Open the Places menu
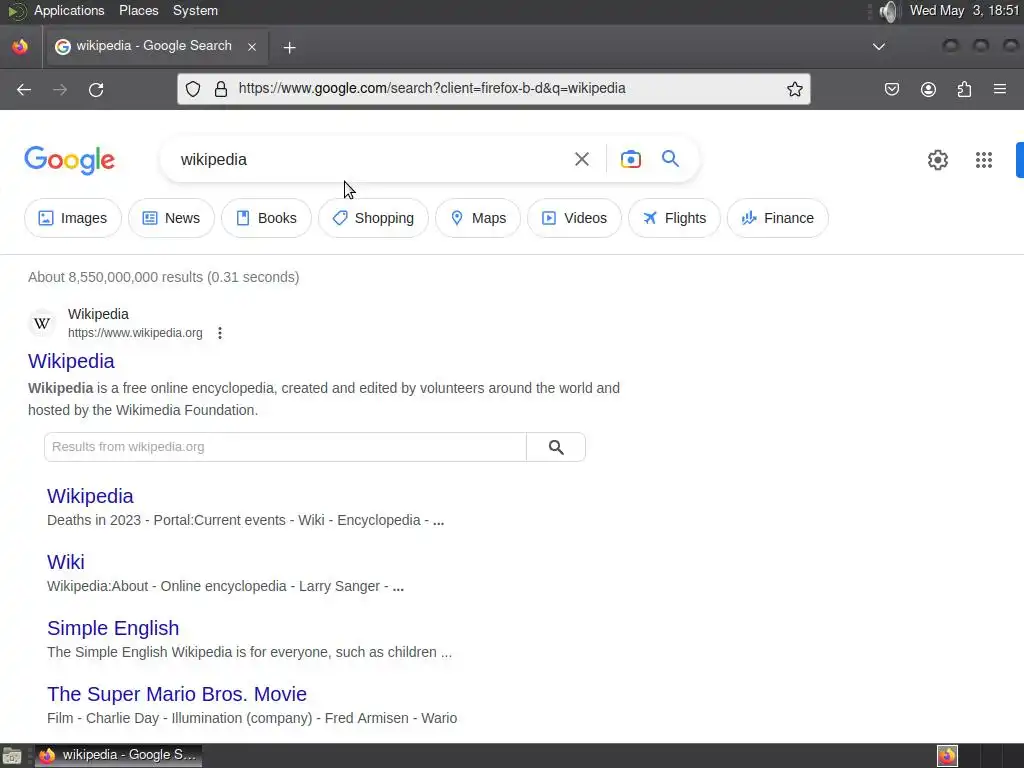The height and width of the screenshot is (768, 1024). 138,11
